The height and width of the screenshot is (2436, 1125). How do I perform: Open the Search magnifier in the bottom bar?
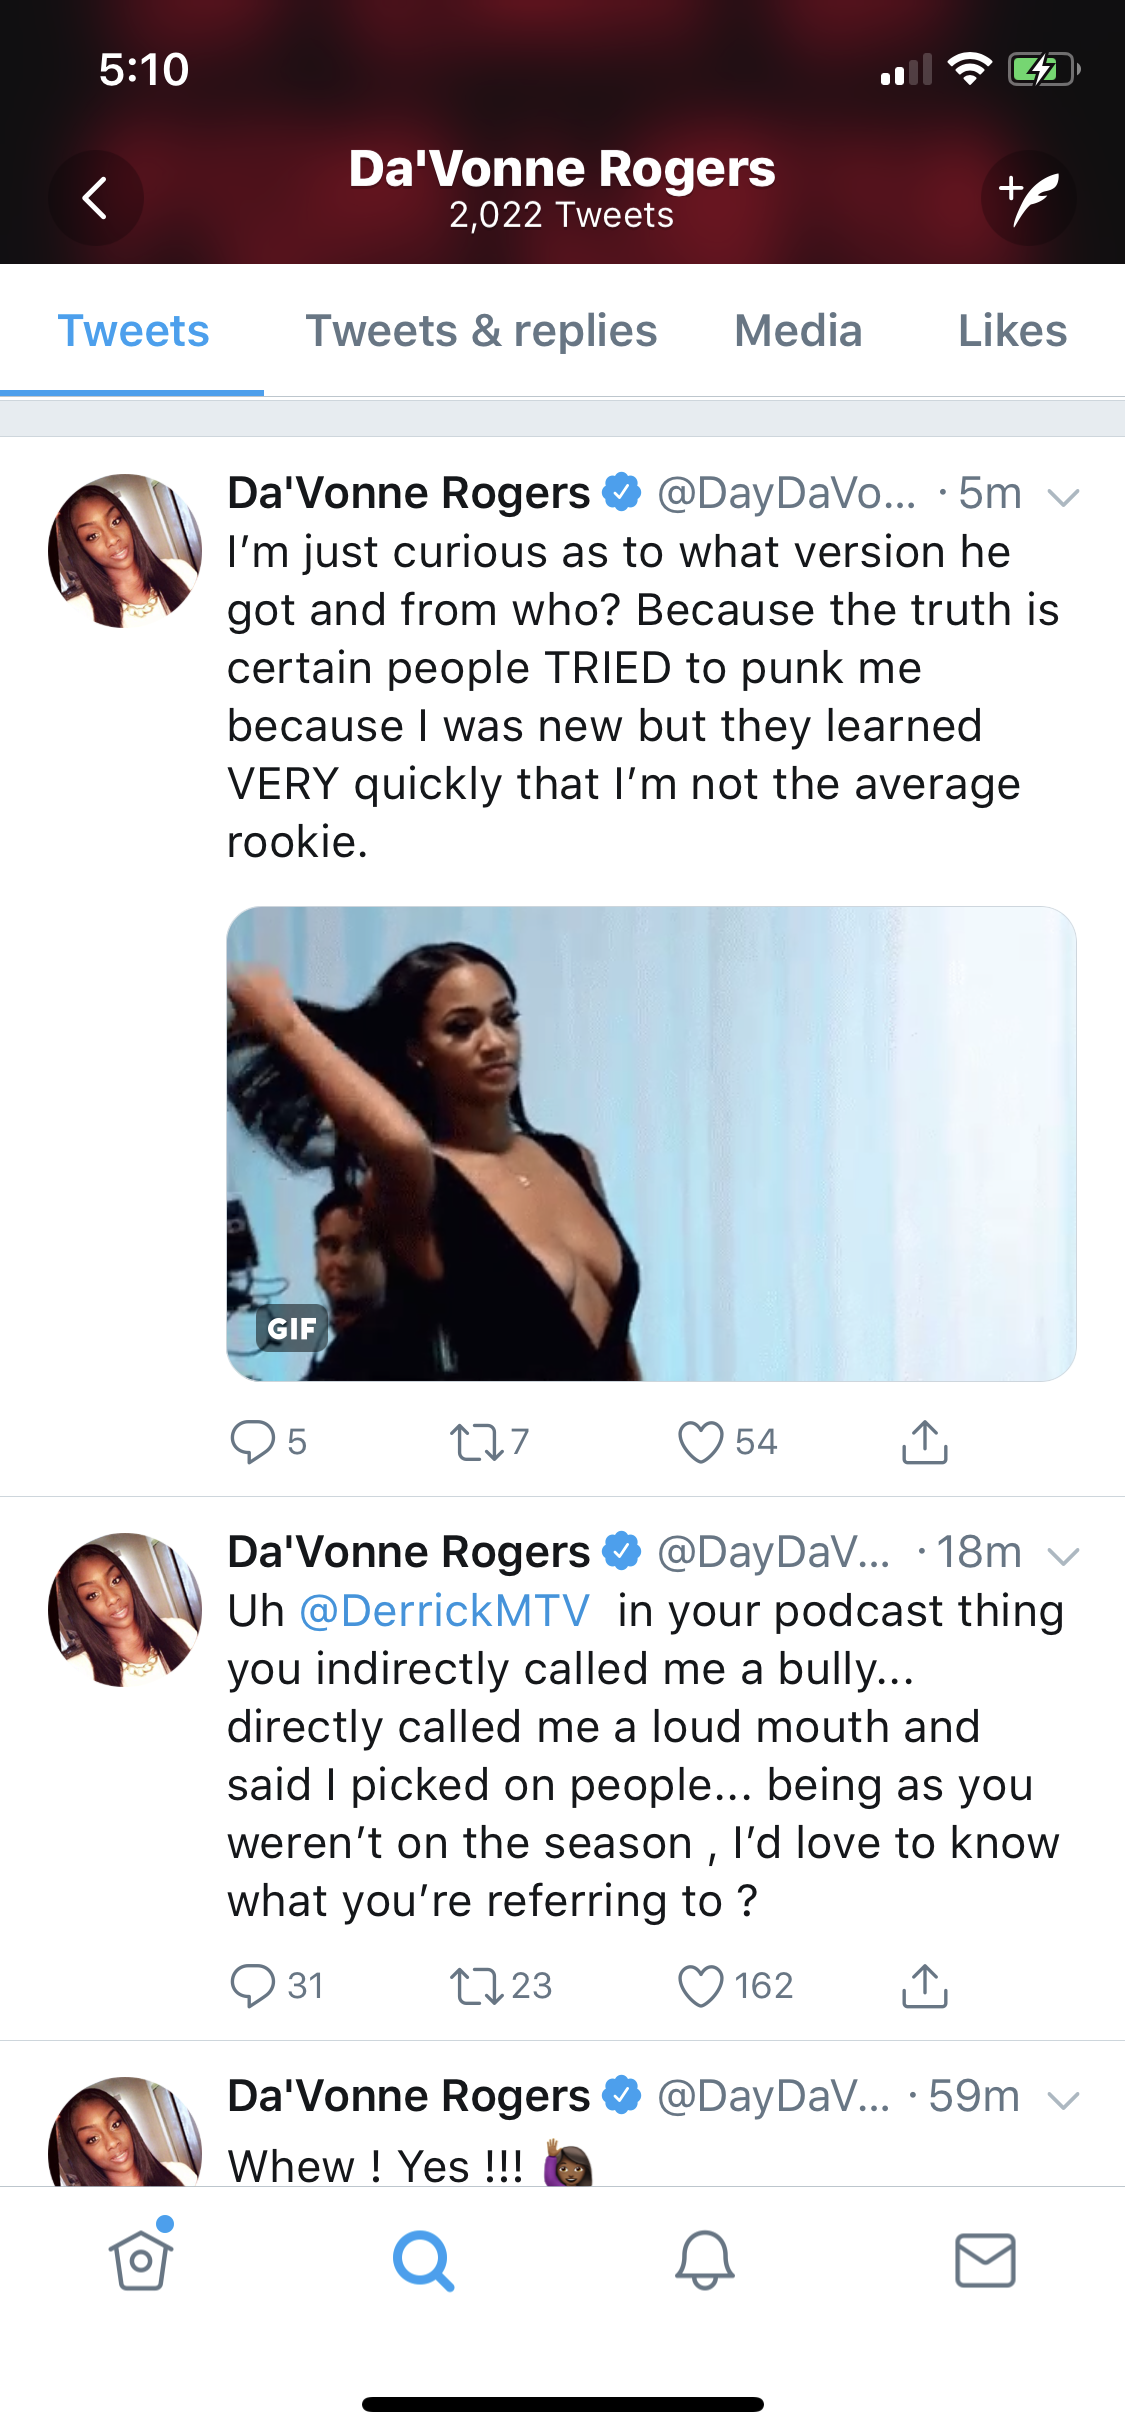tap(423, 2260)
